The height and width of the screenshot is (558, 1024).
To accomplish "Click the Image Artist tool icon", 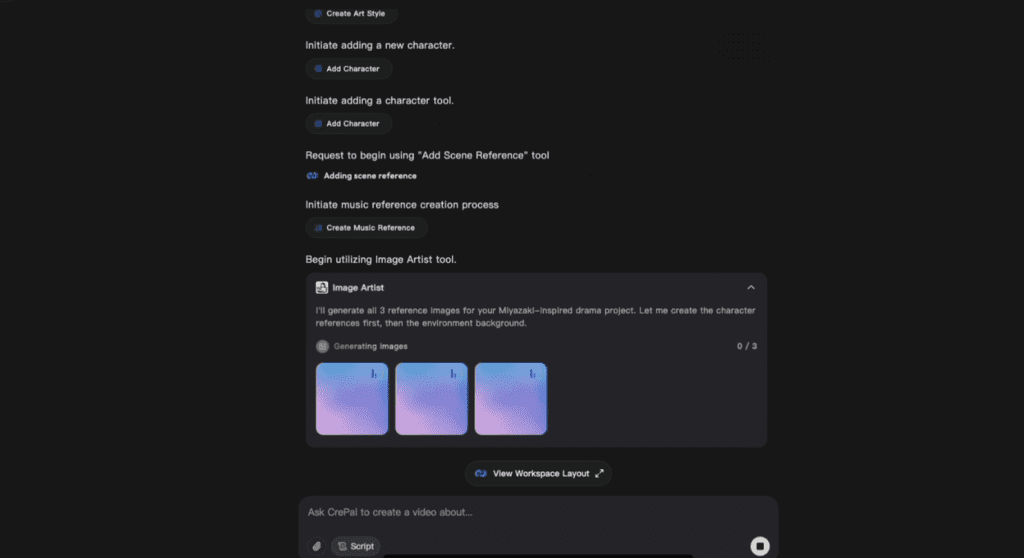I will [x=322, y=288].
